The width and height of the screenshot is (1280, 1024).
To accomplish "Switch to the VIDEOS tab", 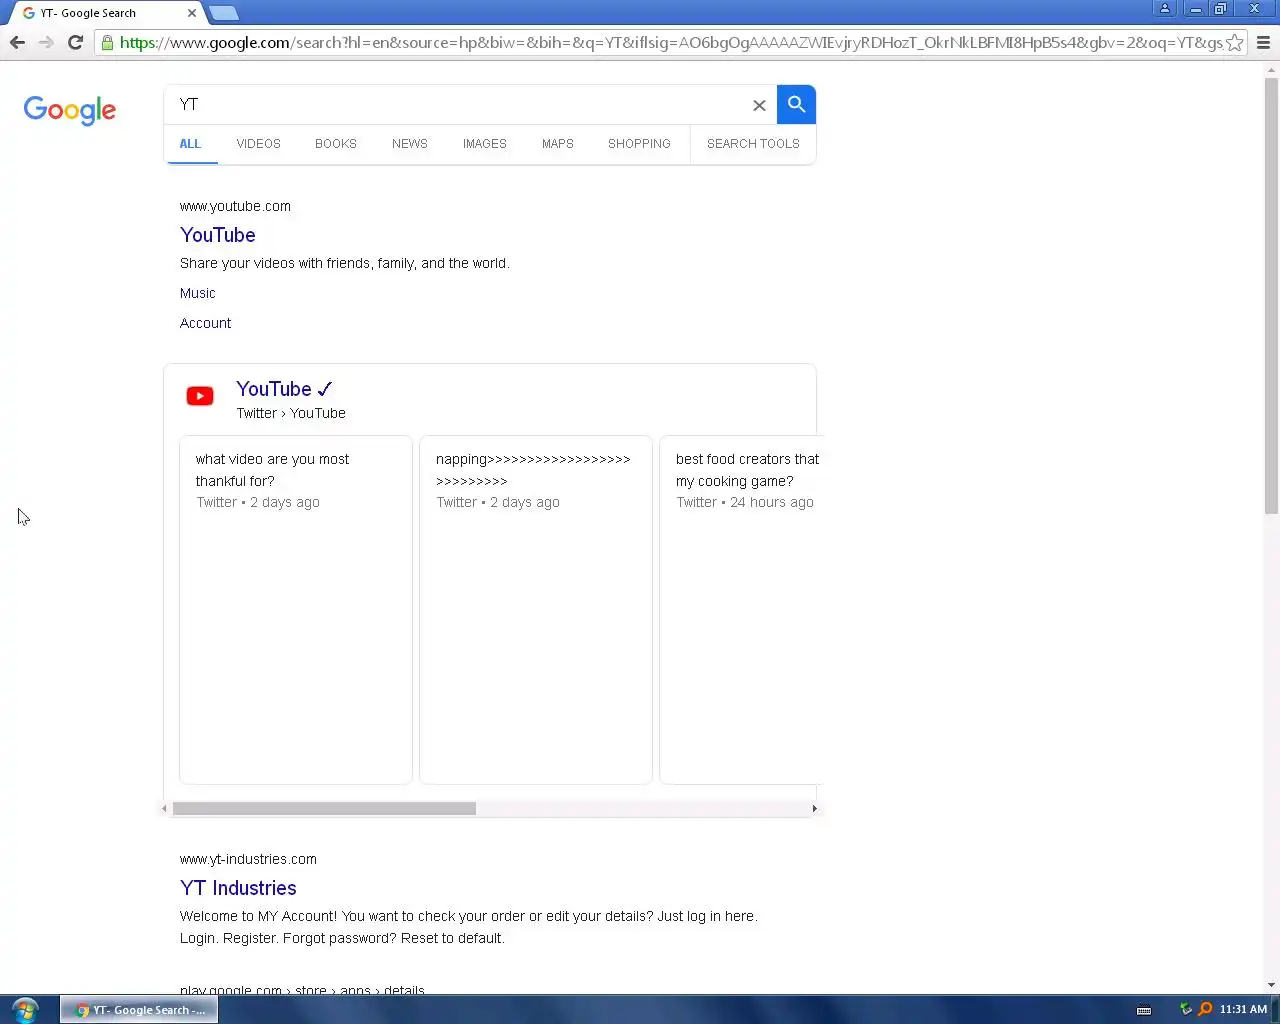I will [258, 144].
